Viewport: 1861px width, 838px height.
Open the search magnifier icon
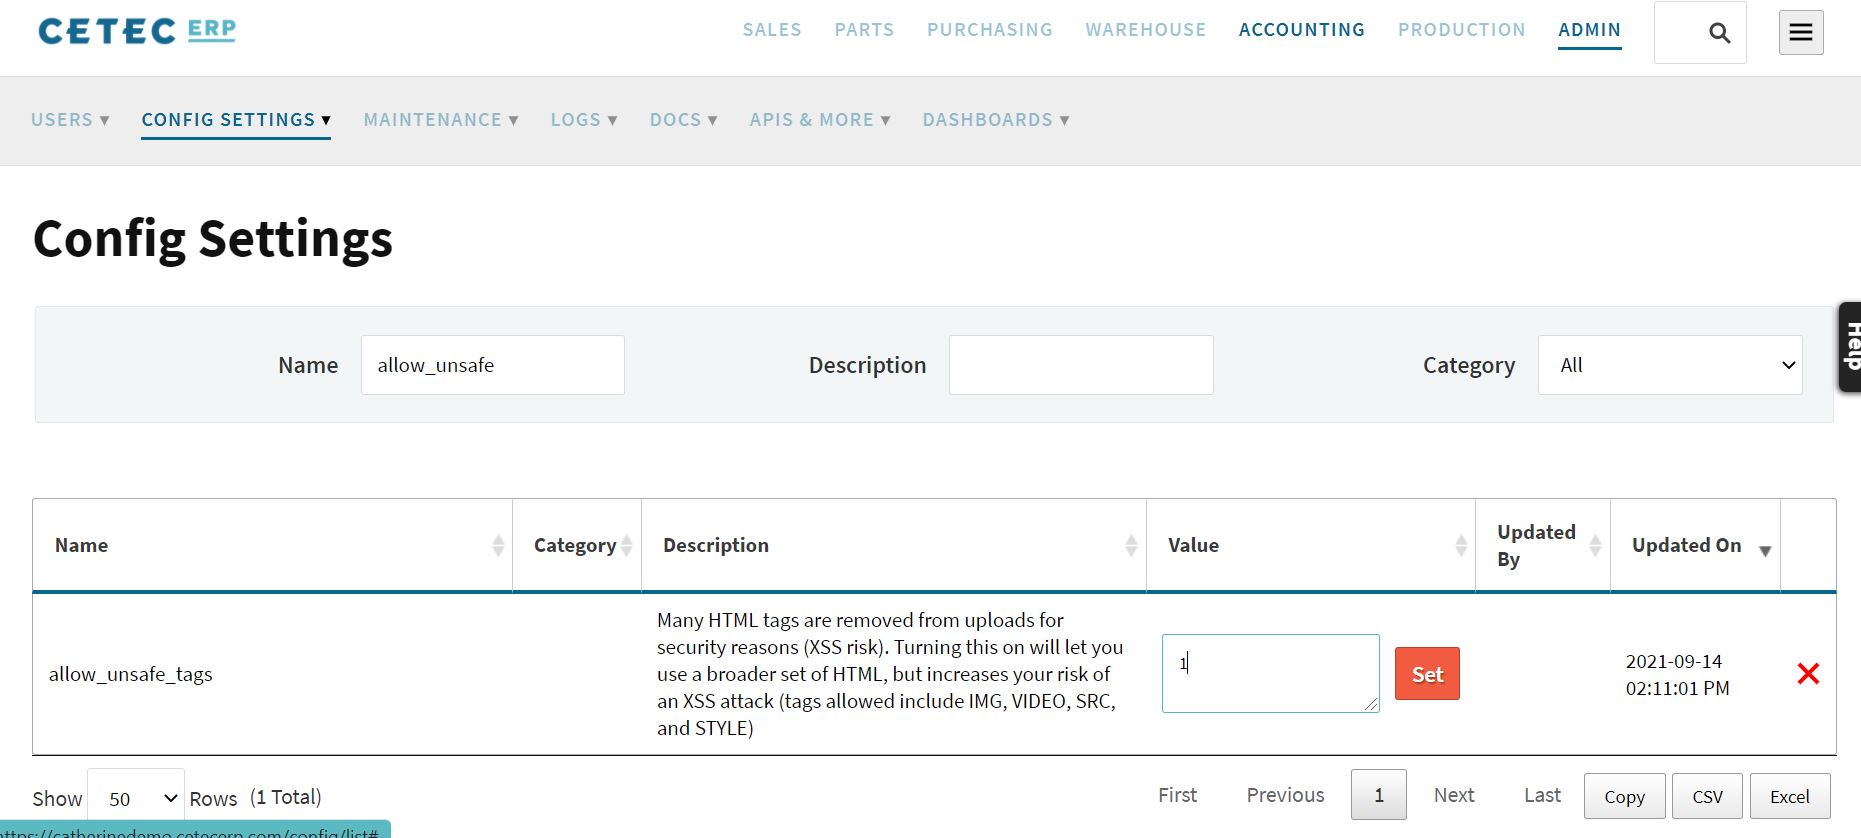coord(1719,33)
